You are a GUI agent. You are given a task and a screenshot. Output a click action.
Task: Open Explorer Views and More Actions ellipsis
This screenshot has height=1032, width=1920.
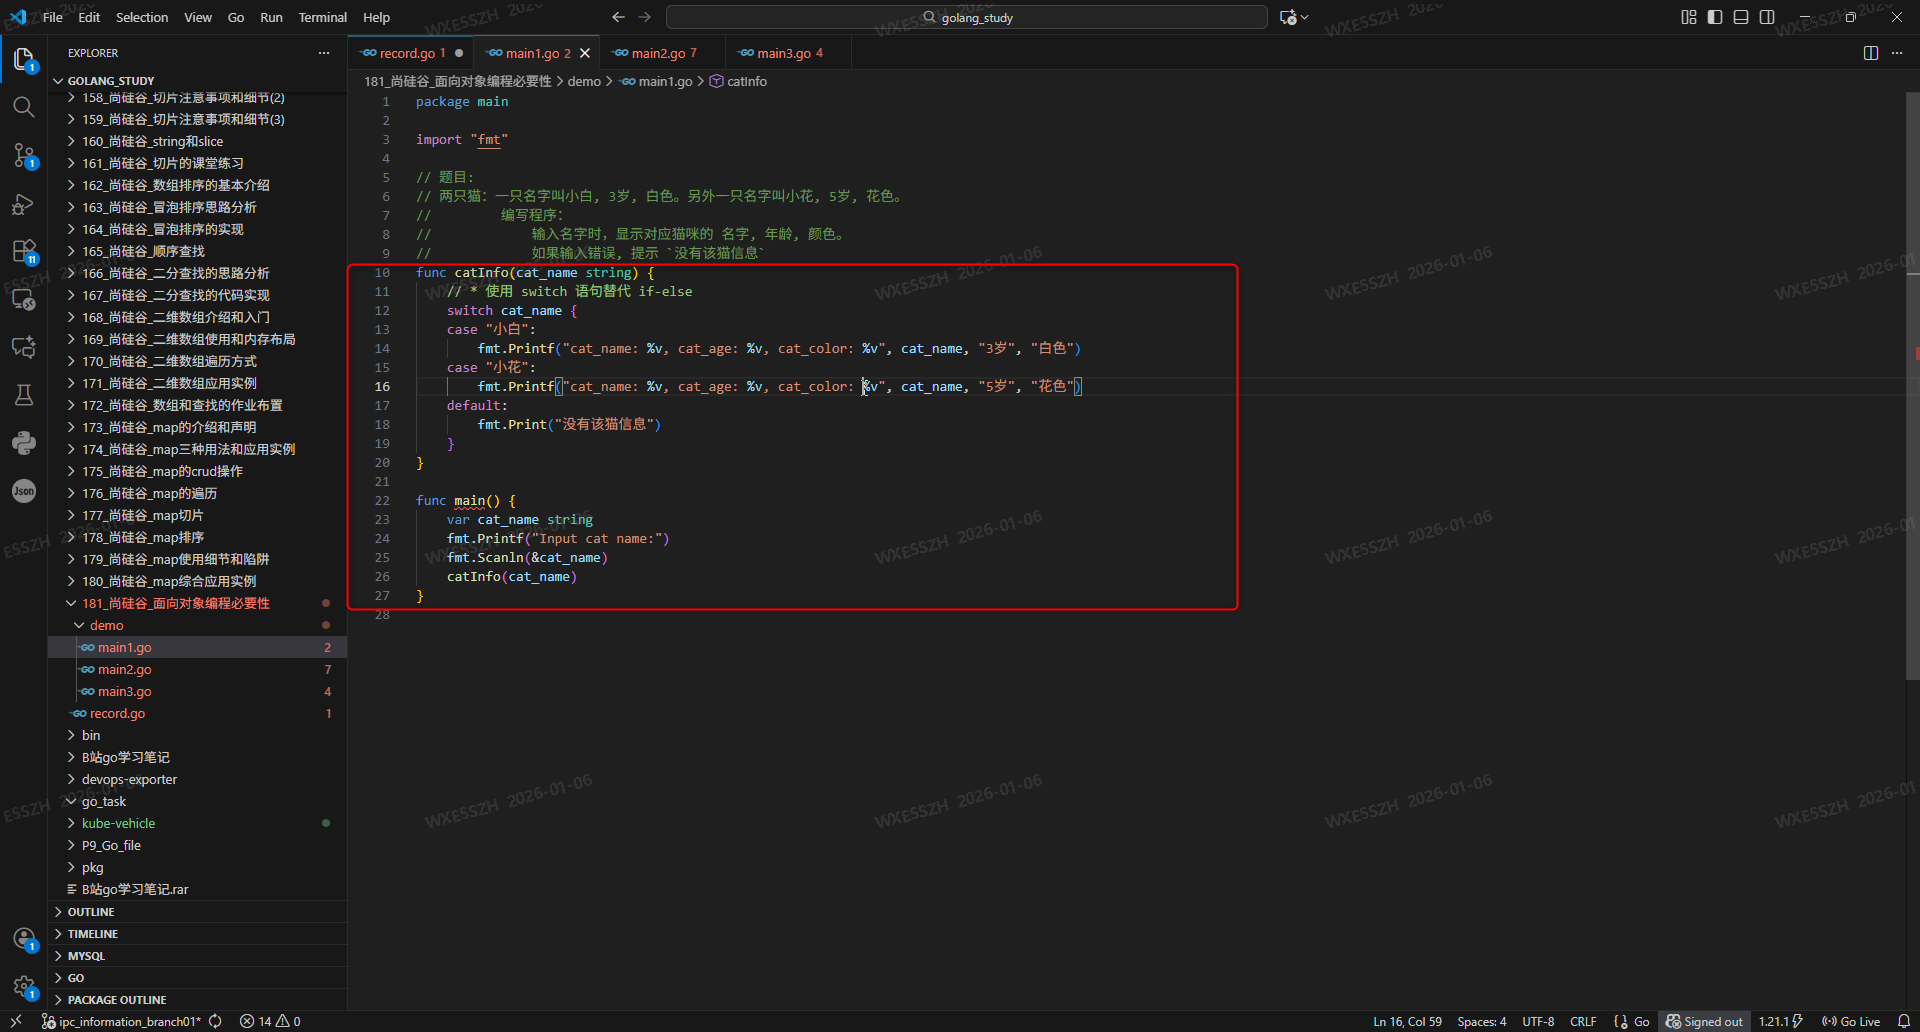coord(324,53)
